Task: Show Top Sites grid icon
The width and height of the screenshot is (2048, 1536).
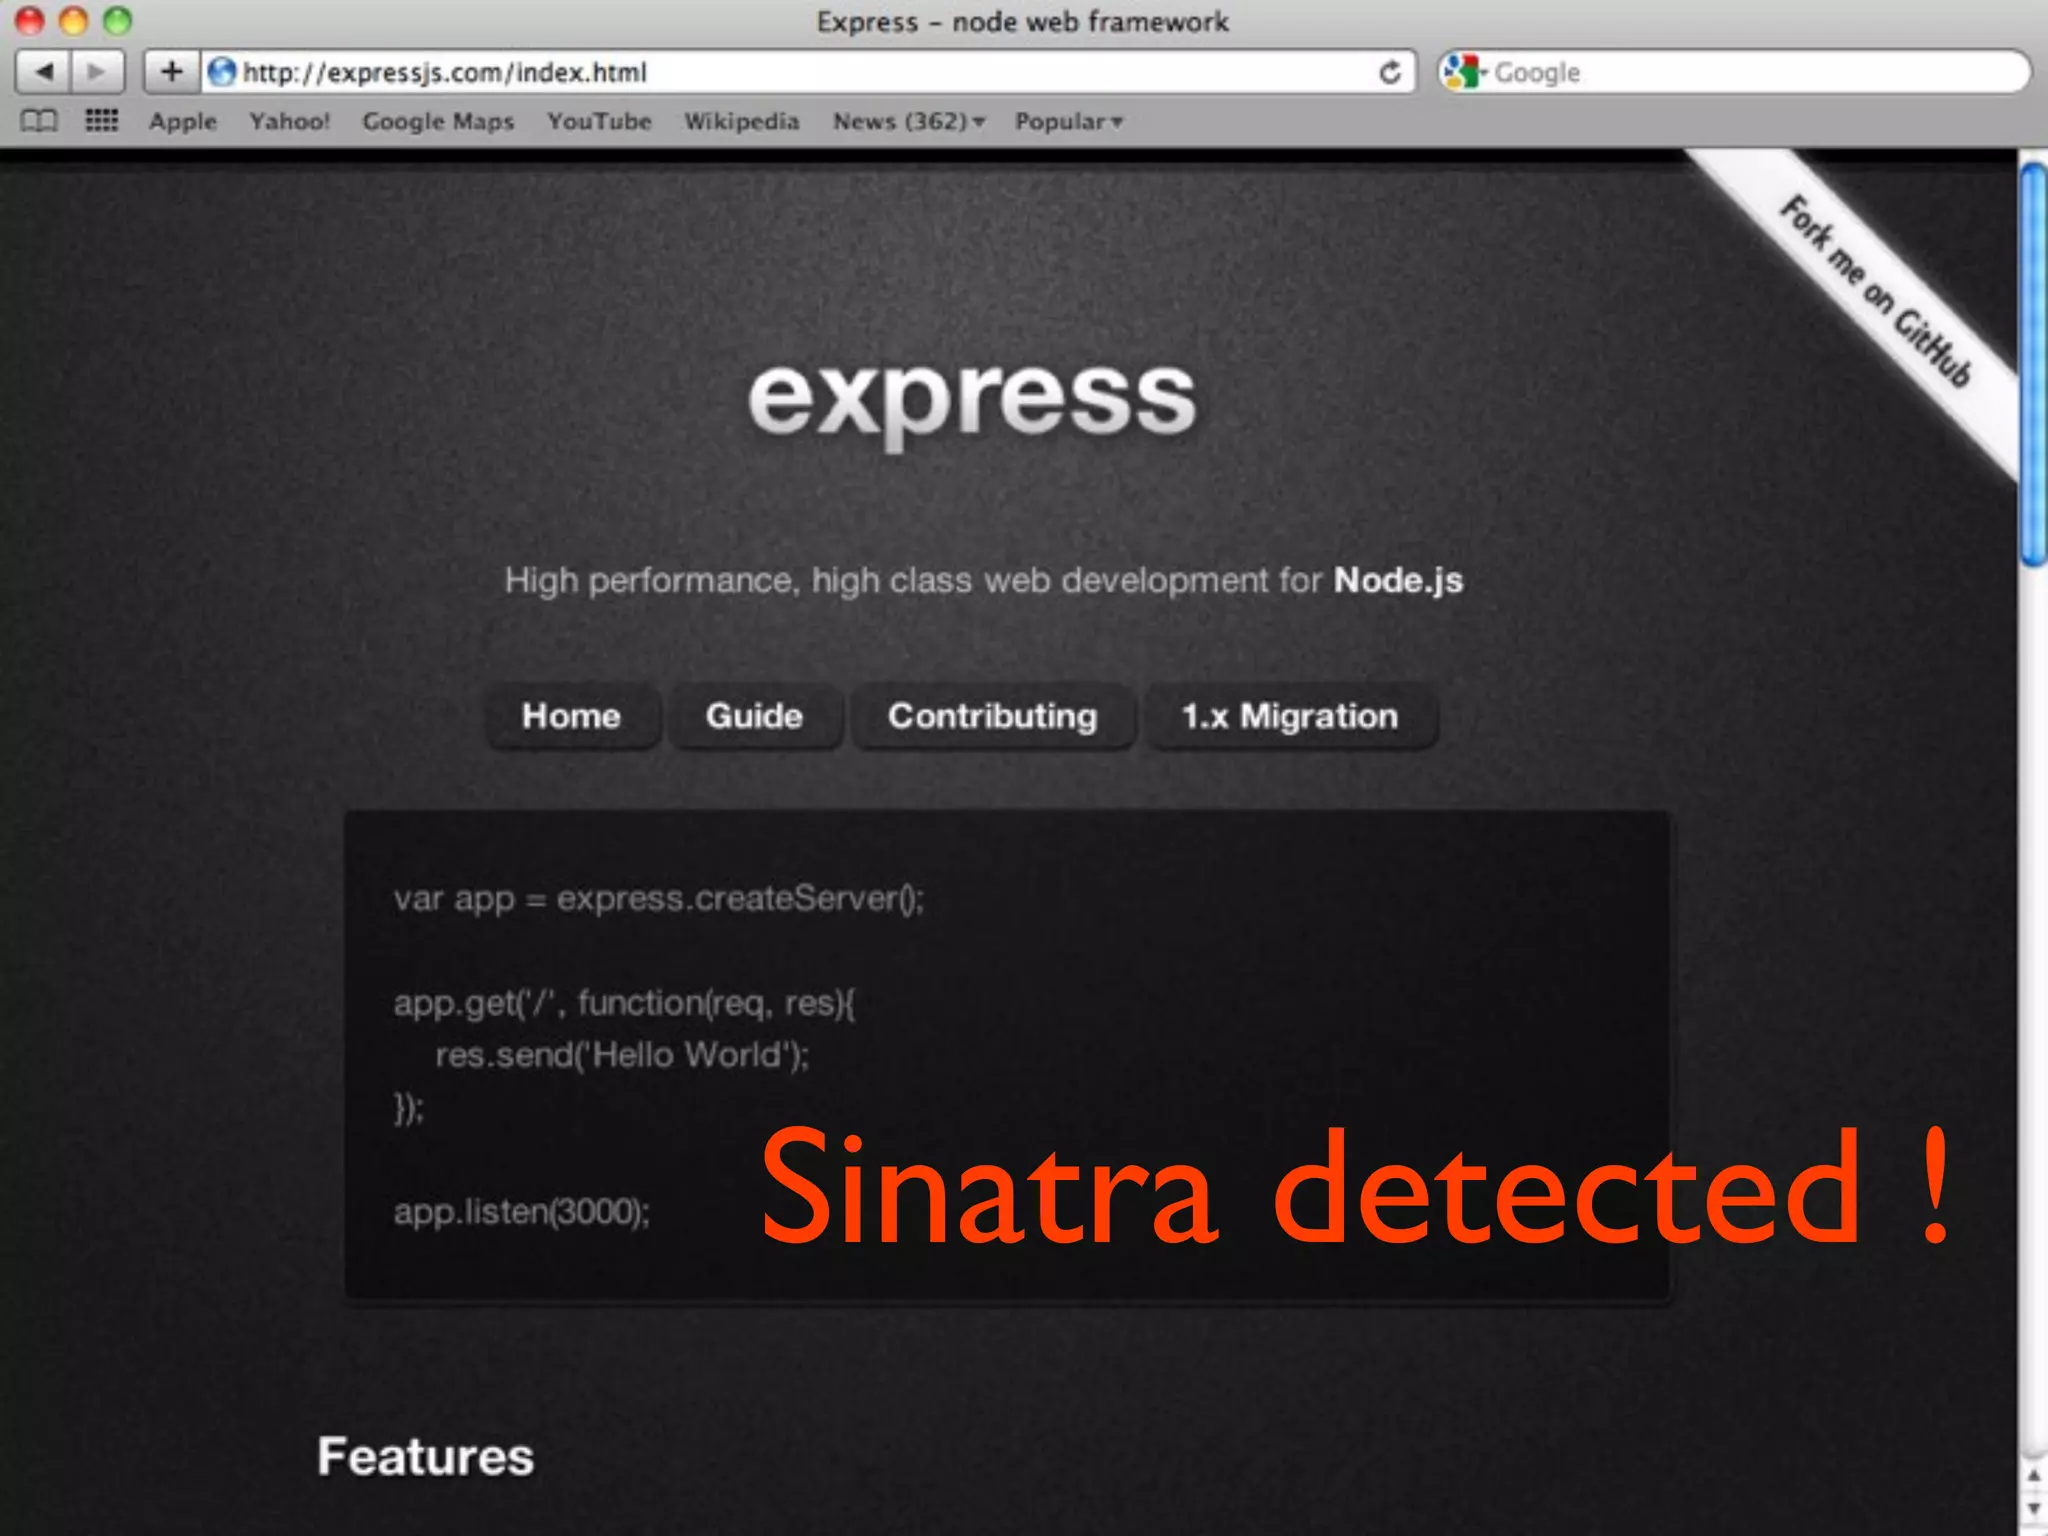Action: click(101, 121)
